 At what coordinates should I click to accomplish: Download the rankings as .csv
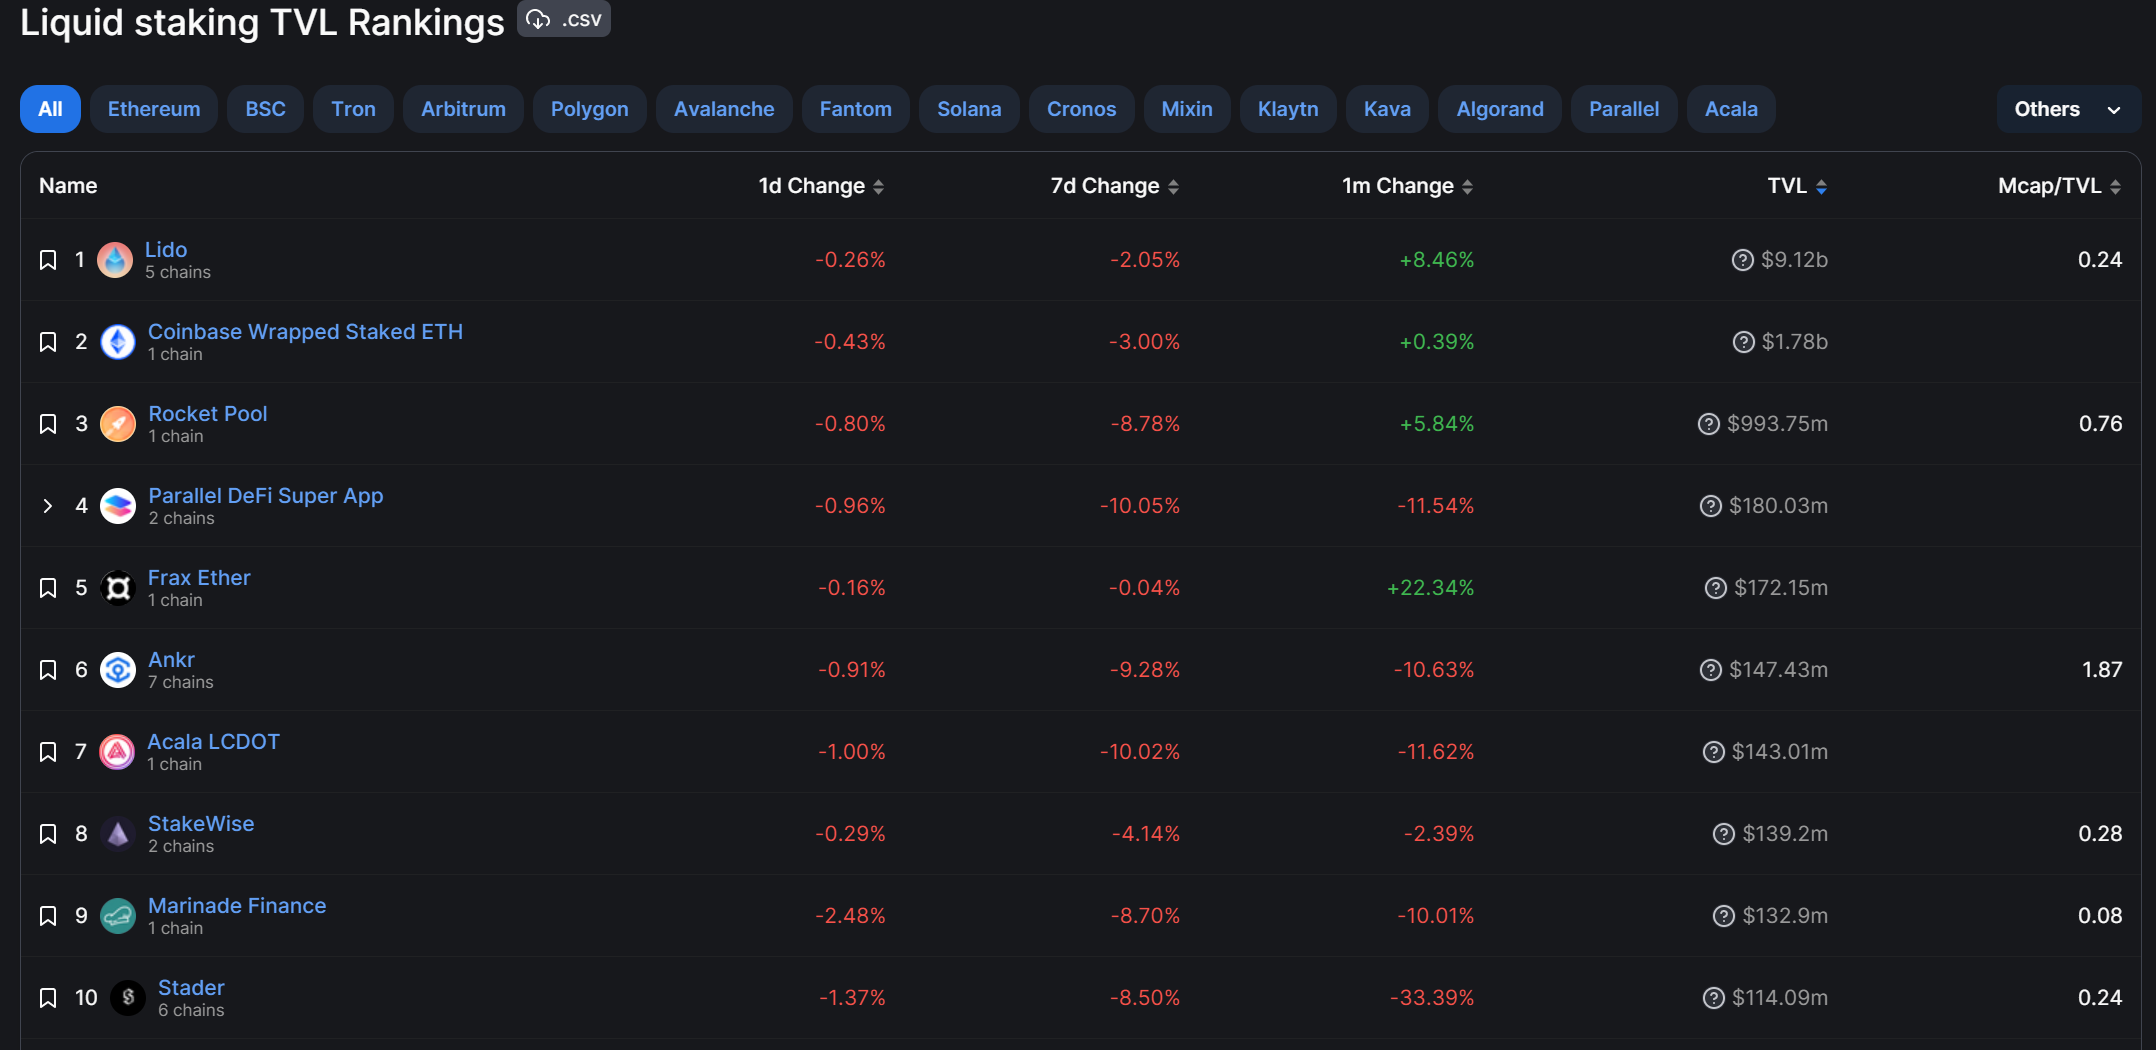pyautogui.click(x=564, y=19)
